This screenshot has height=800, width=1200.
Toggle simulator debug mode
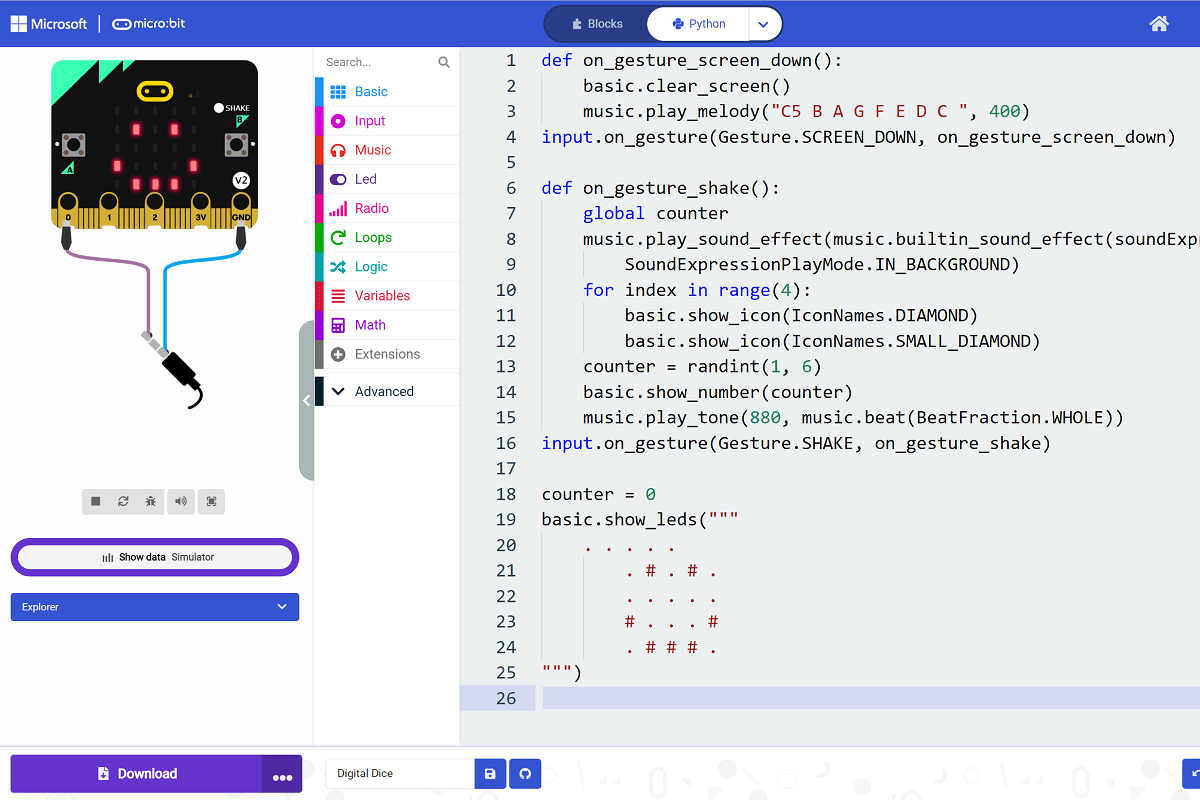click(151, 501)
